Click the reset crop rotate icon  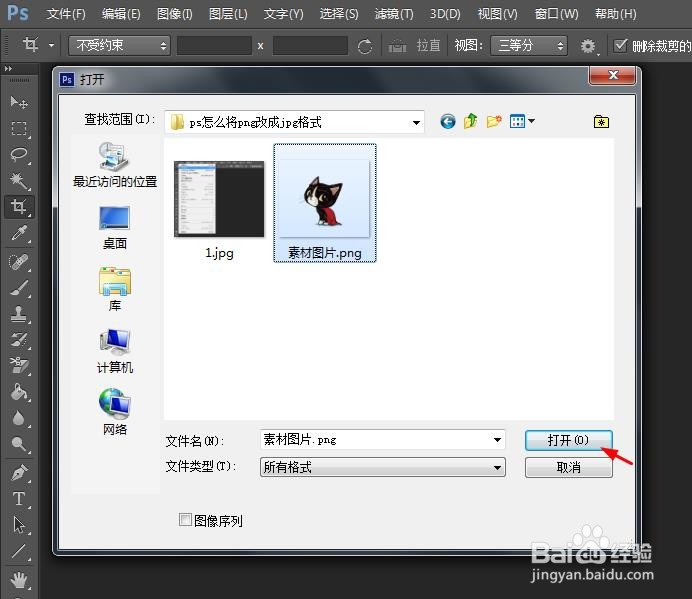point(365,46)
